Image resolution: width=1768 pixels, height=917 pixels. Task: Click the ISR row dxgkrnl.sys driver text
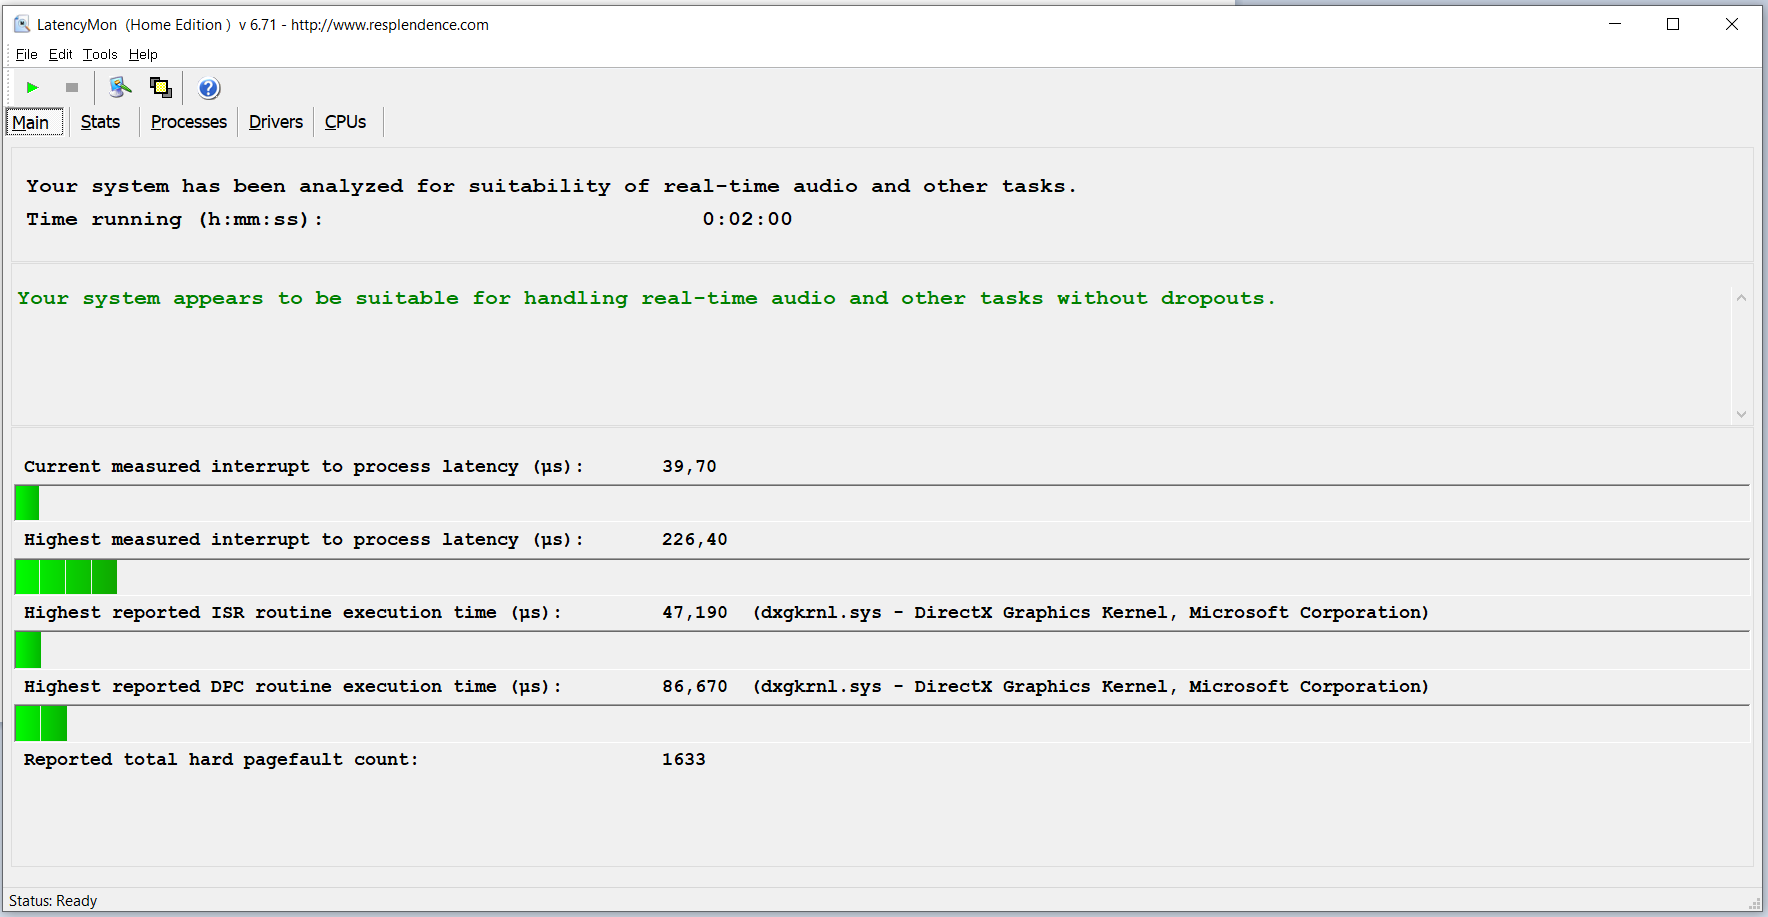(x=1091, y=613)
